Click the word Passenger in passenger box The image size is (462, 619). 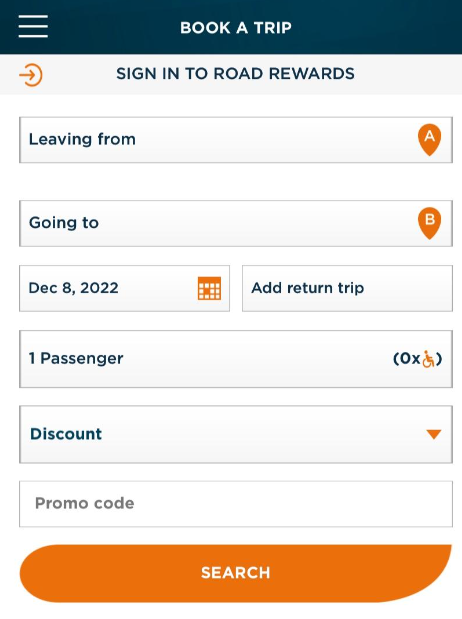coord(82,359)
